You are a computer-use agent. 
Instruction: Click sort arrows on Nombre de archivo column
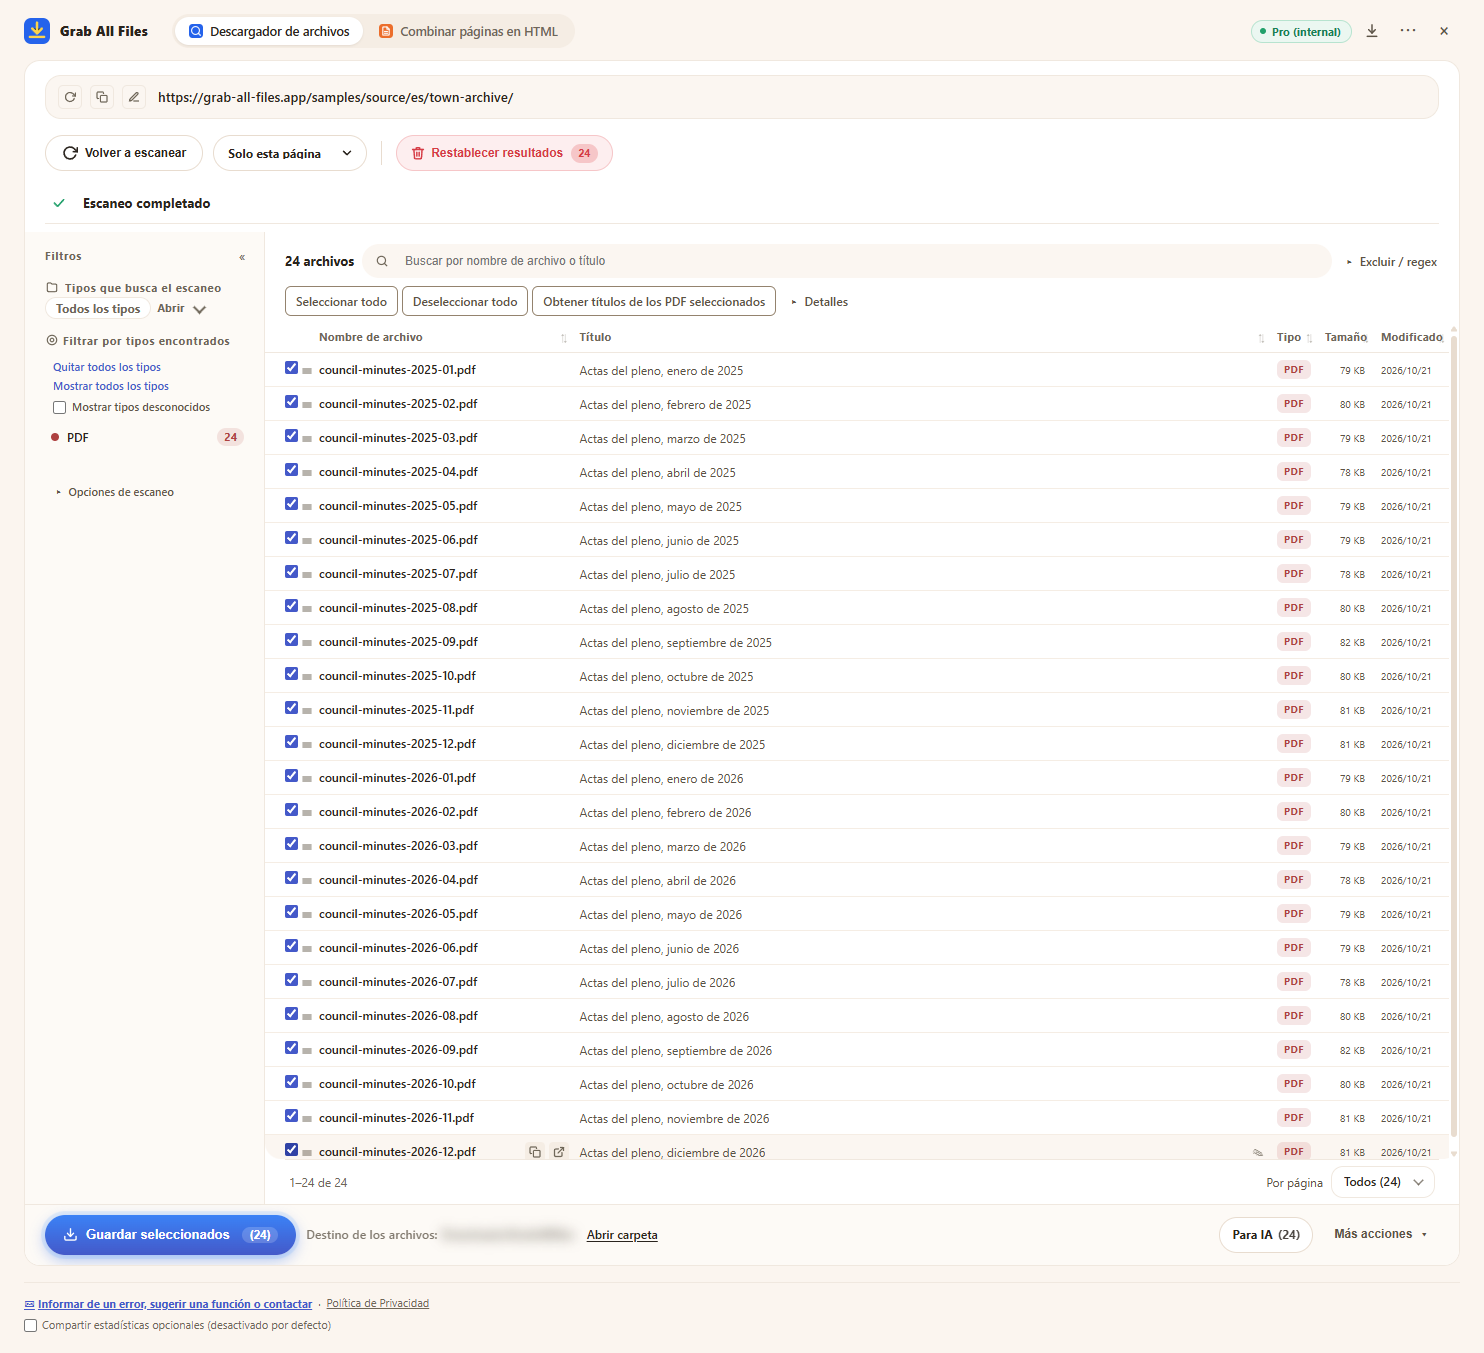564,338
